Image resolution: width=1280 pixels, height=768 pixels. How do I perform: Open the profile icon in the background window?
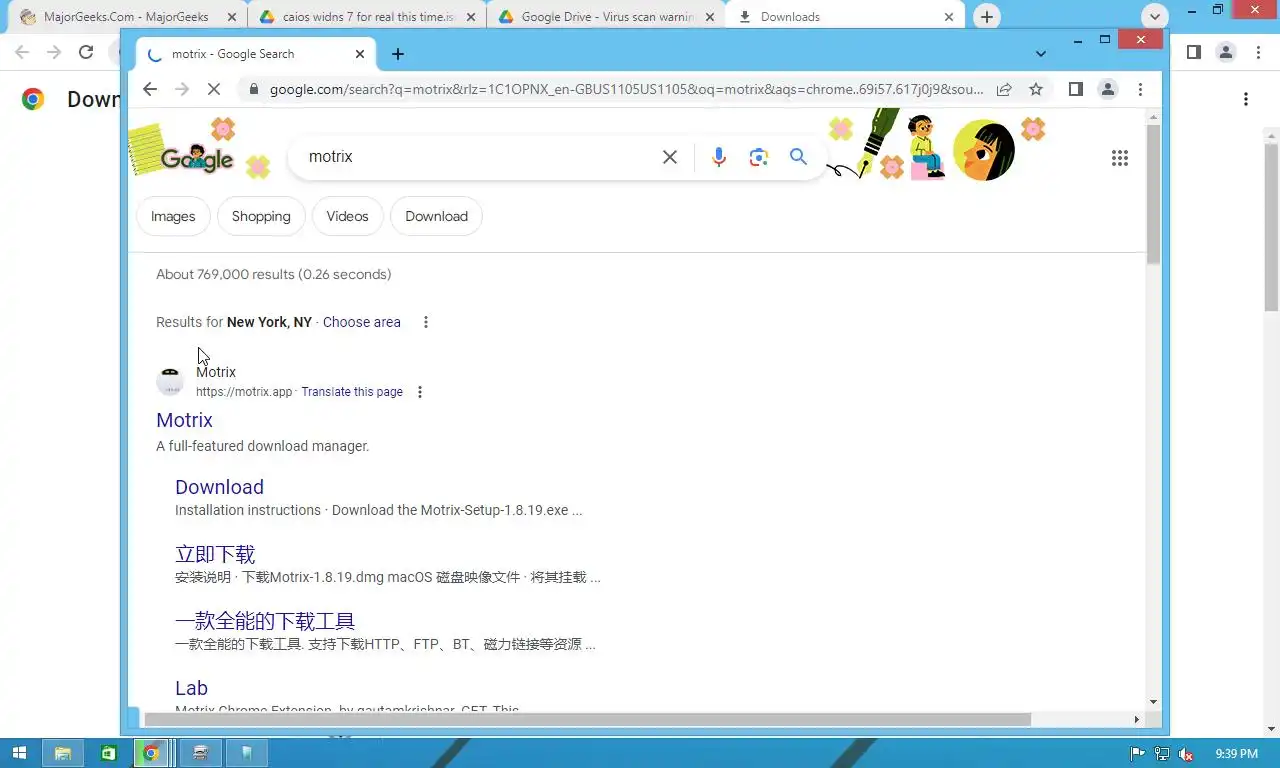pos(1226,52)
